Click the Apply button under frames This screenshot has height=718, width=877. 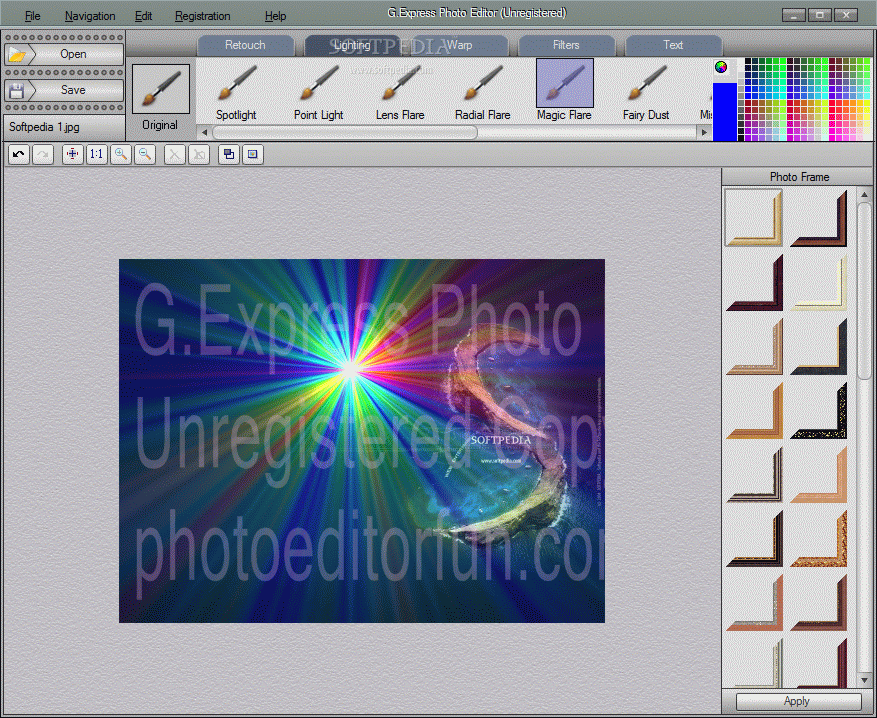[798, 701]
